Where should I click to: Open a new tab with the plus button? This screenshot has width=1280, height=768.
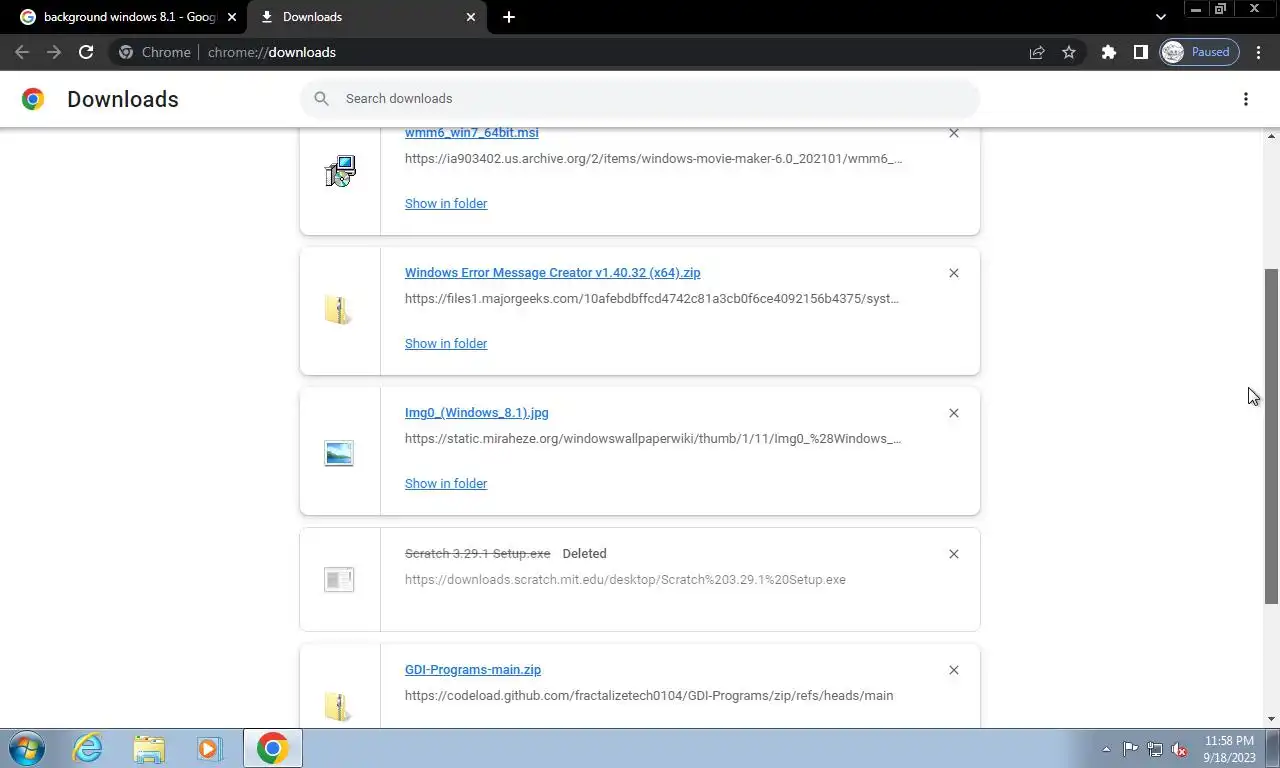(509, 17)
